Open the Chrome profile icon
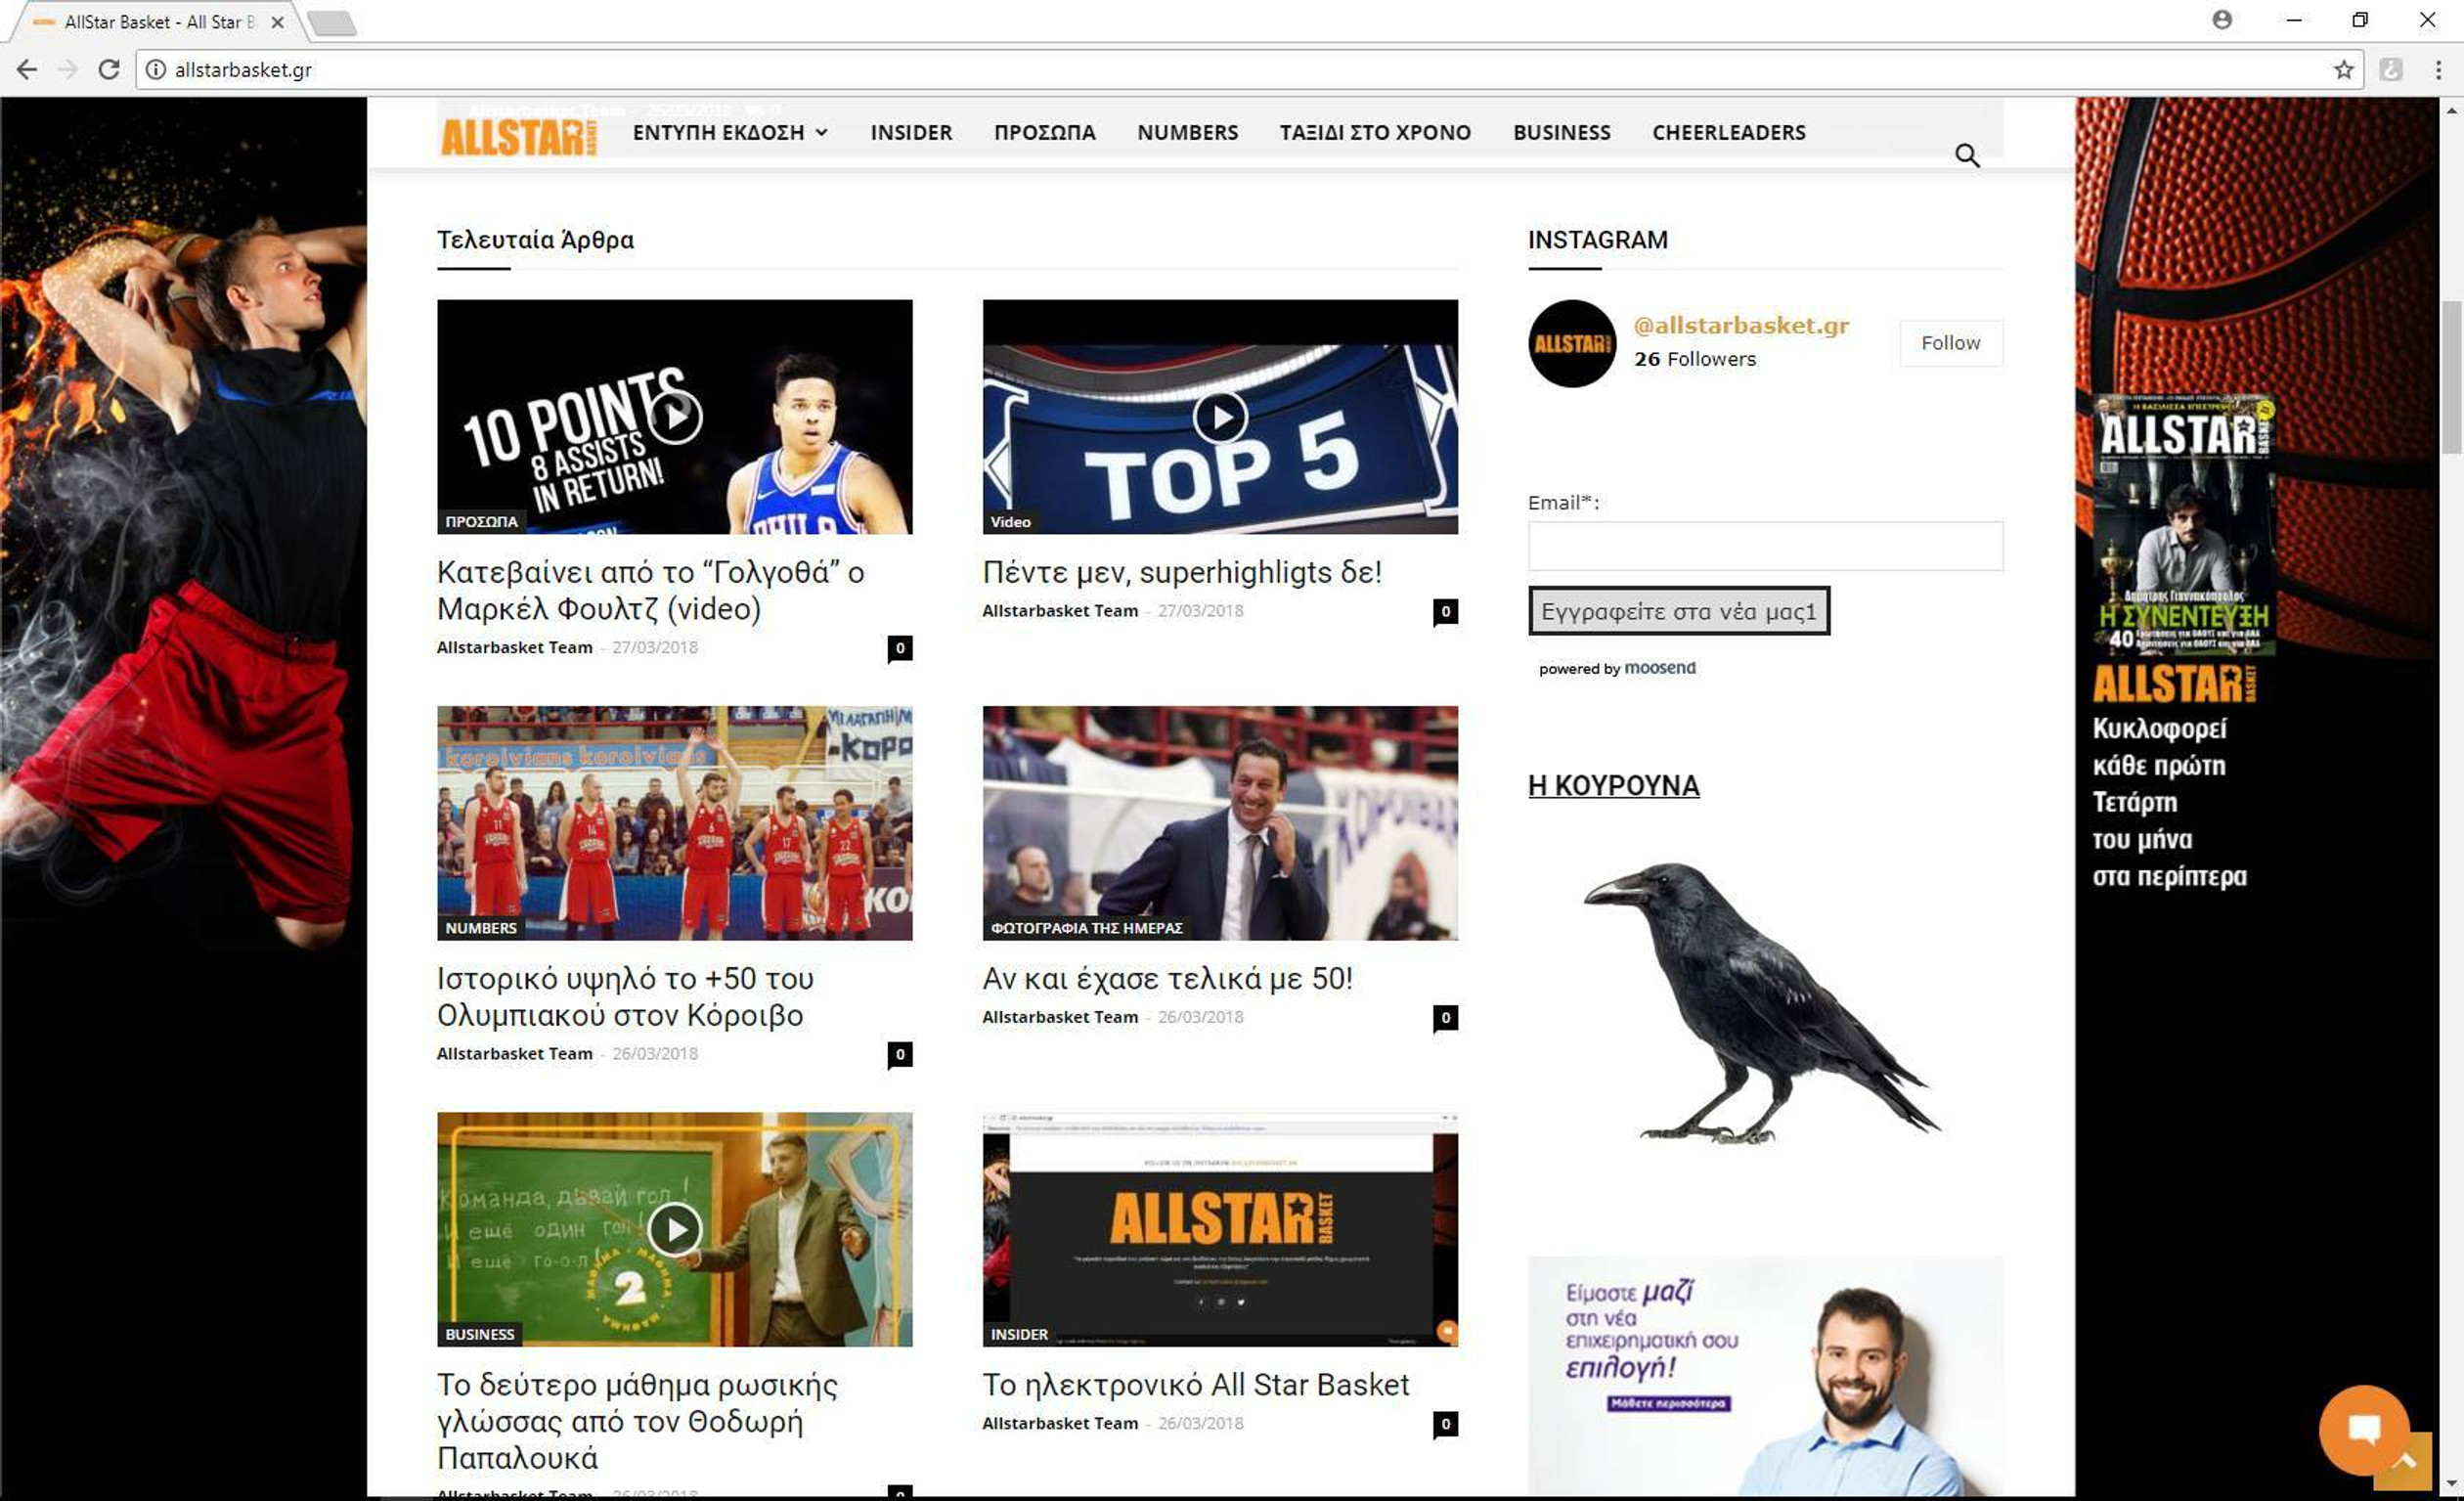The width and height of the screenshot is (2464, 1501). click(2222, 20)
